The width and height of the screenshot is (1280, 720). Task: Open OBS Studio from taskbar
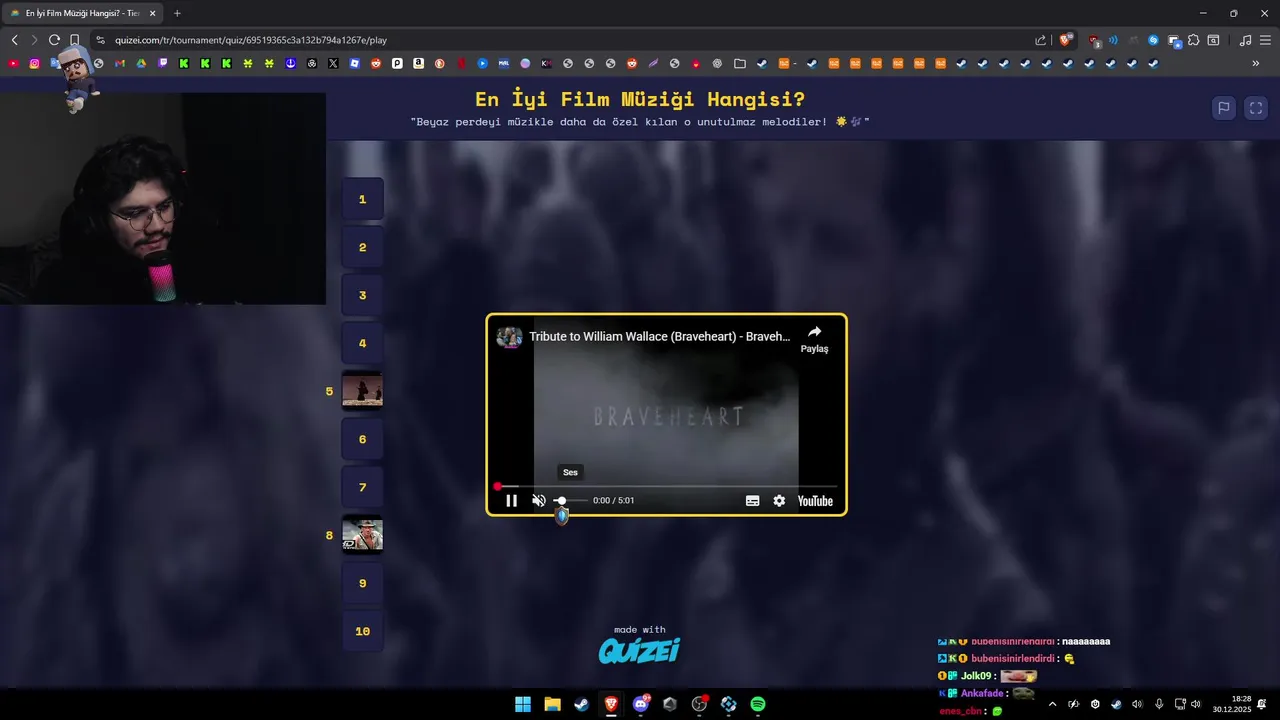point(699,704)
